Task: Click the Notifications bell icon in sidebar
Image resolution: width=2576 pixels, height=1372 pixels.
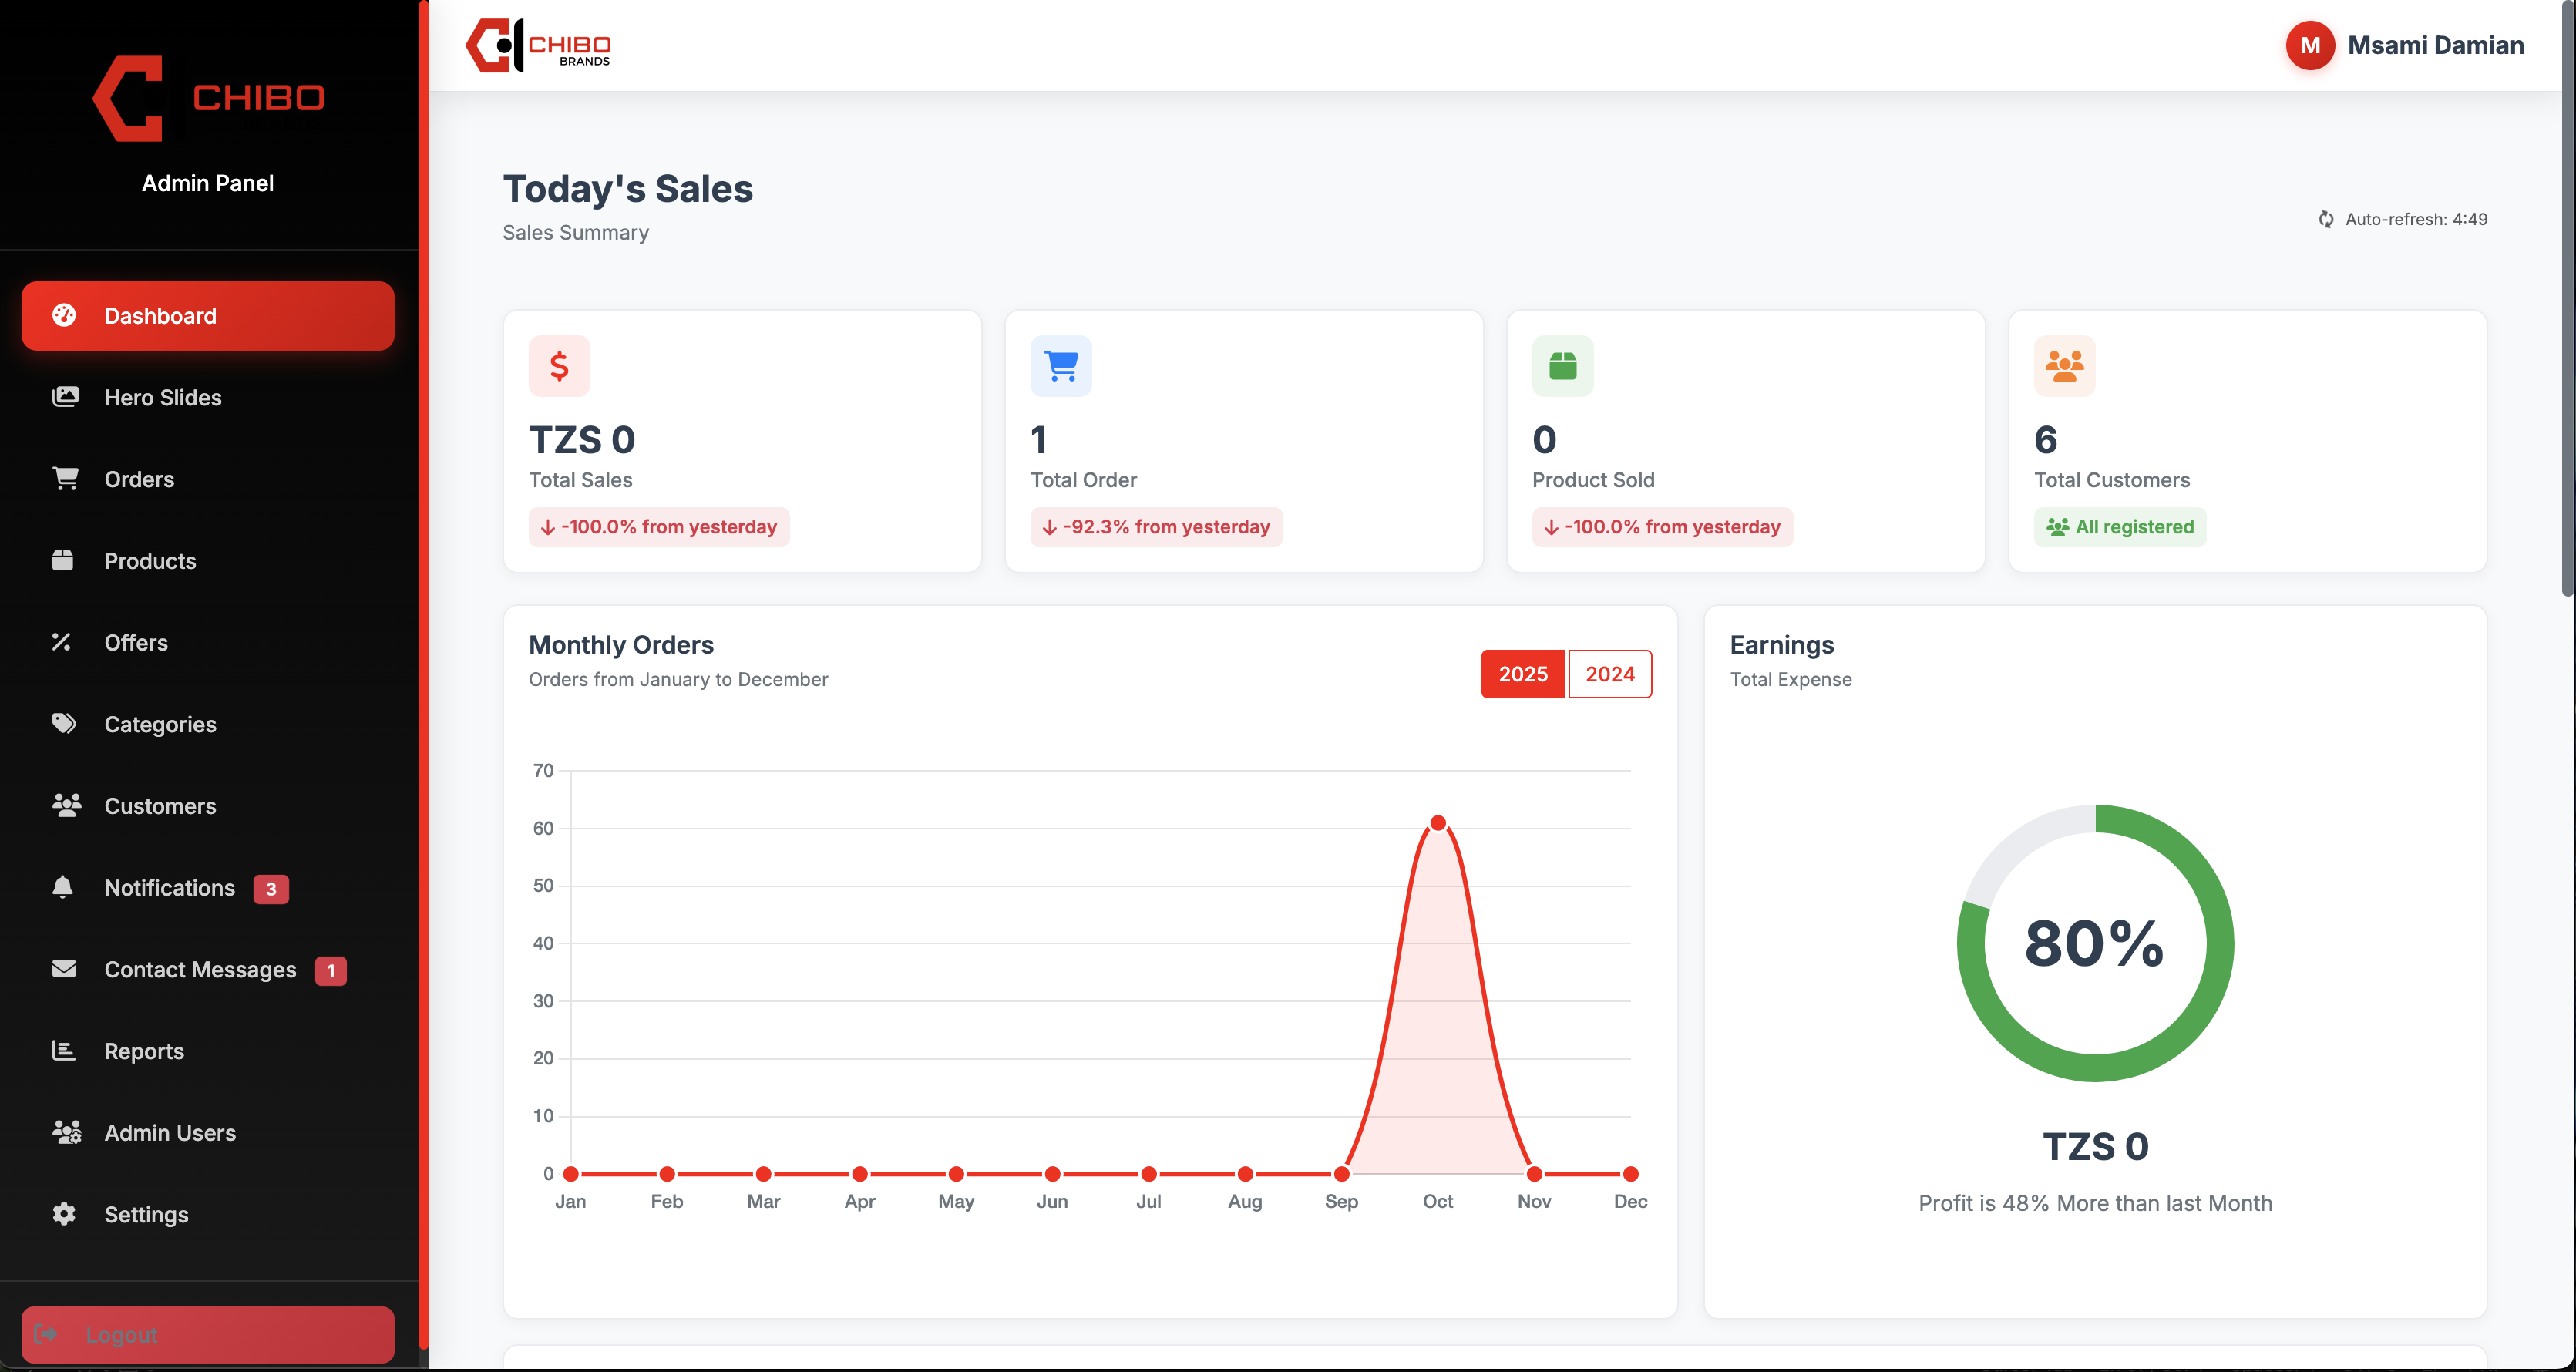Action: point(63,887)
